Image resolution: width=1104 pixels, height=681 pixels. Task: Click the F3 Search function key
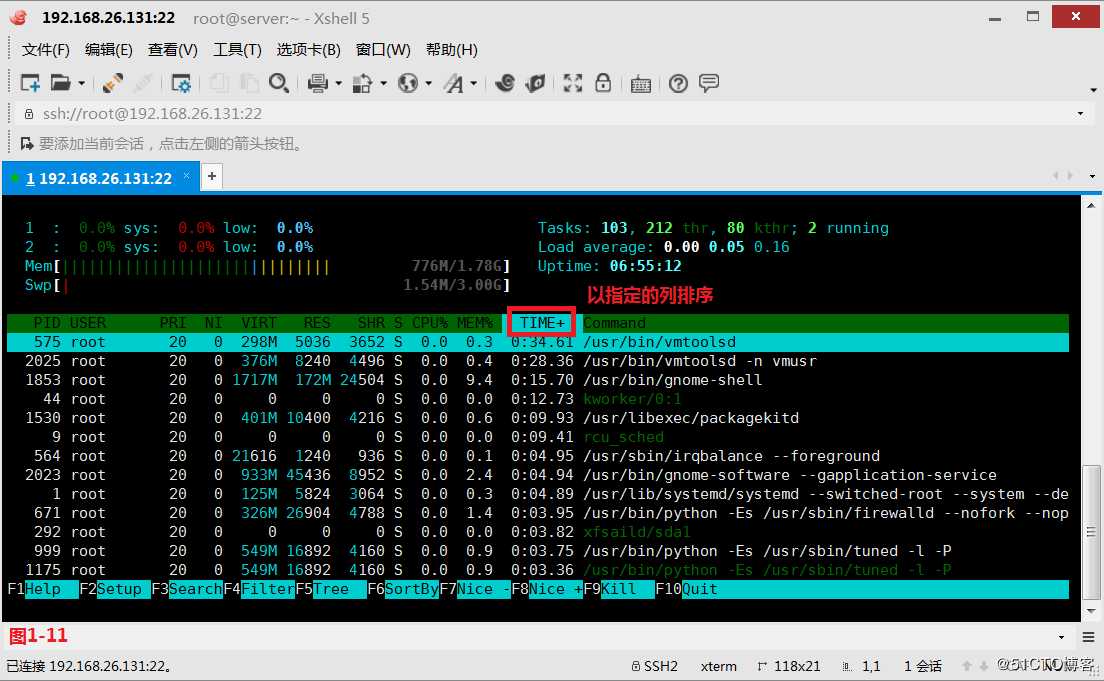187,589
